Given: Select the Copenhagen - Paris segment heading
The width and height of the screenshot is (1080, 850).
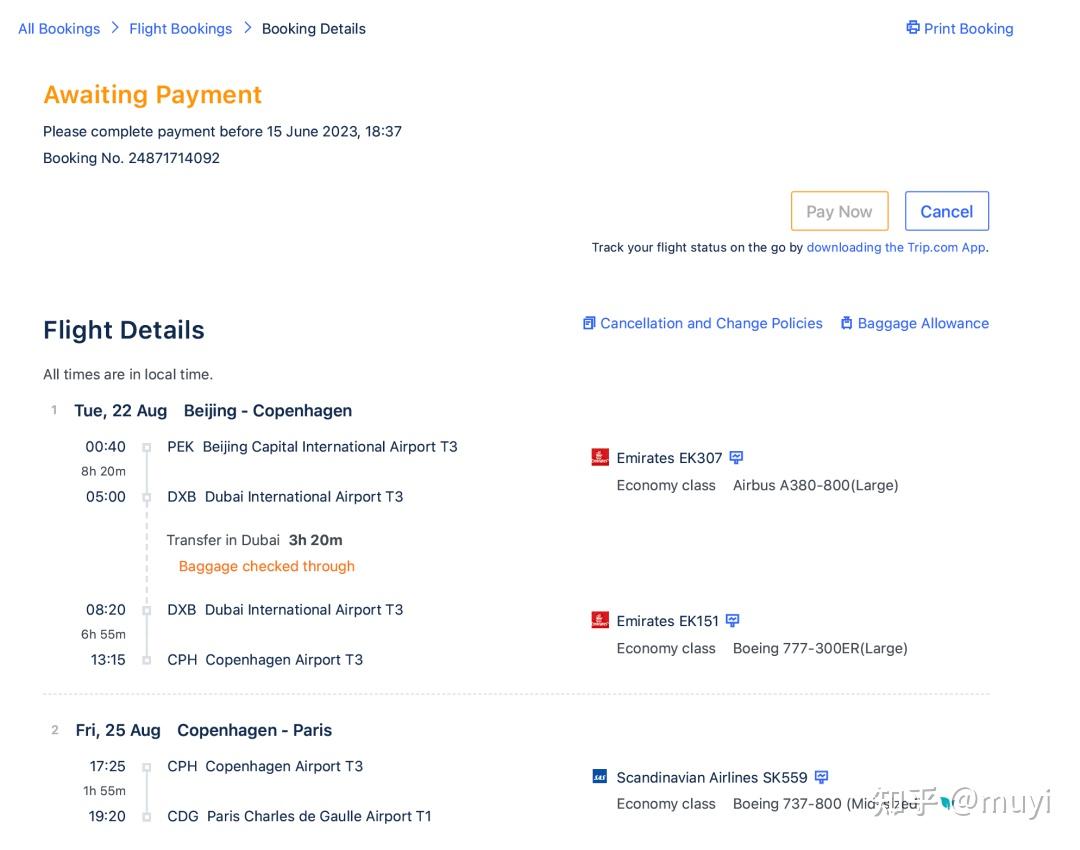Looking at the screenshot, I should click(x=254, y=730).
